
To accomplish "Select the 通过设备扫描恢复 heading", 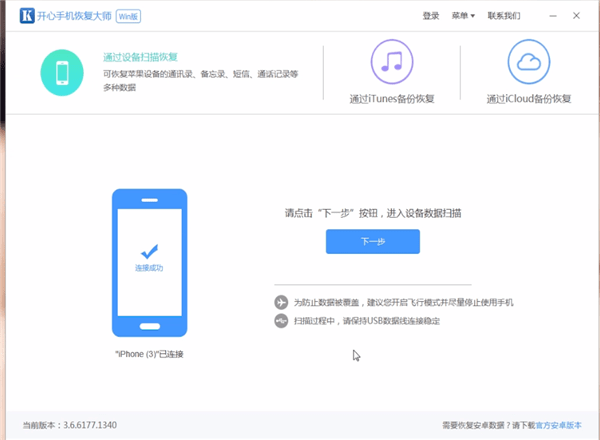I will (140, 57).
